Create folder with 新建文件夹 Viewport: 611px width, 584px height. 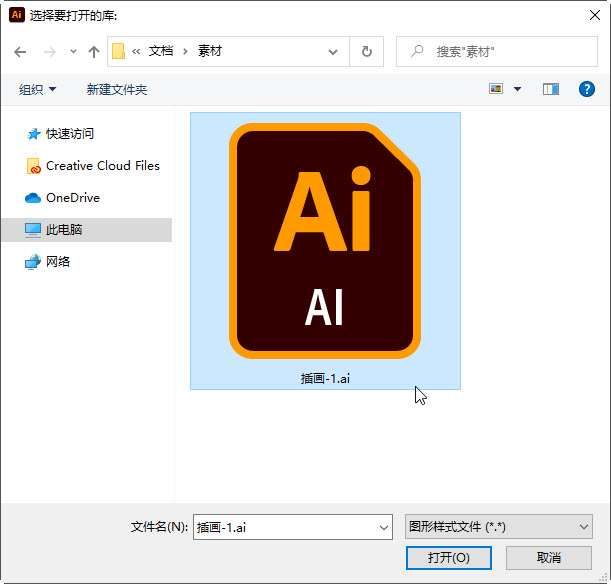117,90
